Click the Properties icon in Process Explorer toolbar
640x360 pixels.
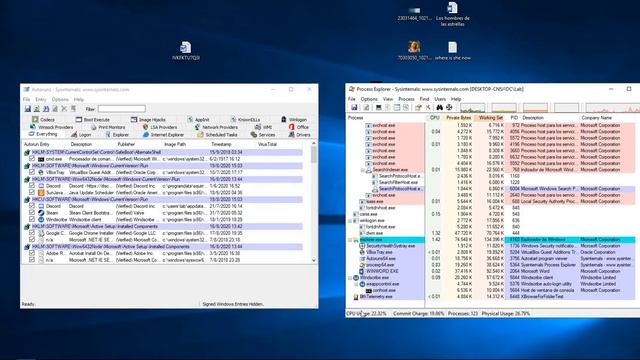tap(418, 107)
